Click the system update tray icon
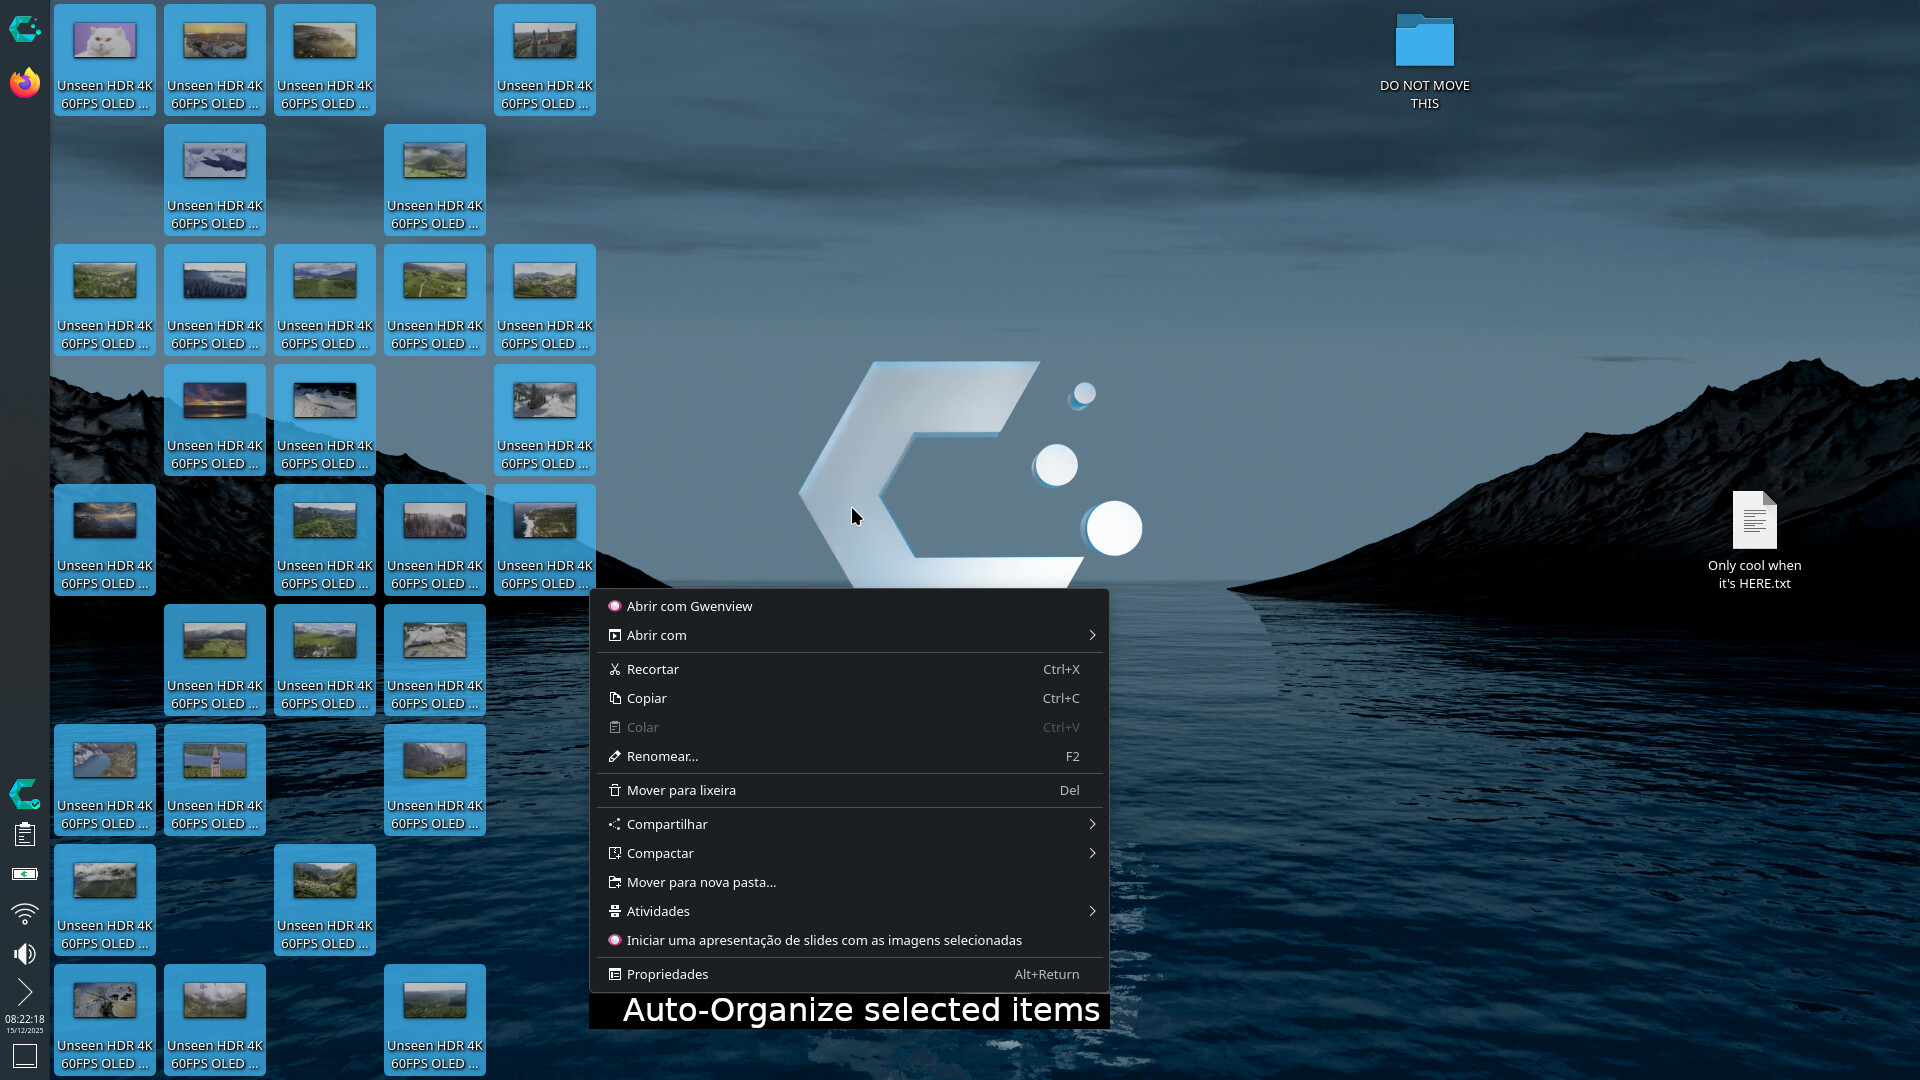 pos(24,795)
